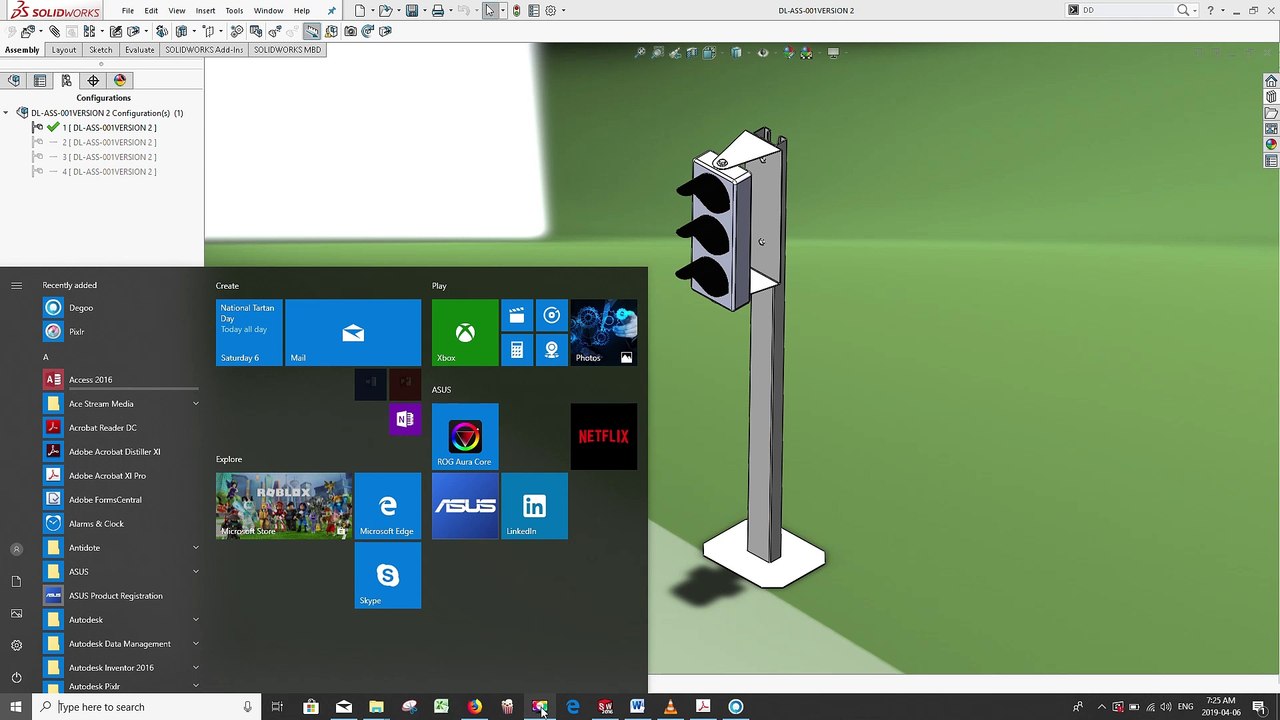Open search type dropdown beside magnifier
This screenshot has width=1280, height=720.
(1195, 10)
